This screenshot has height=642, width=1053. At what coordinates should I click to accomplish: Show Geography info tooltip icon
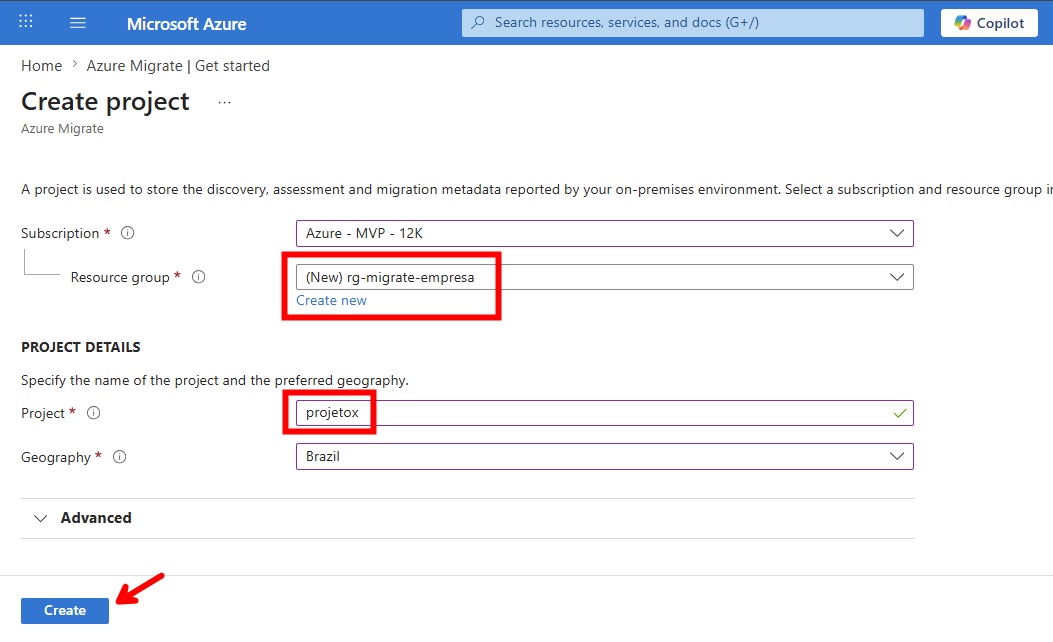(120, 457)
